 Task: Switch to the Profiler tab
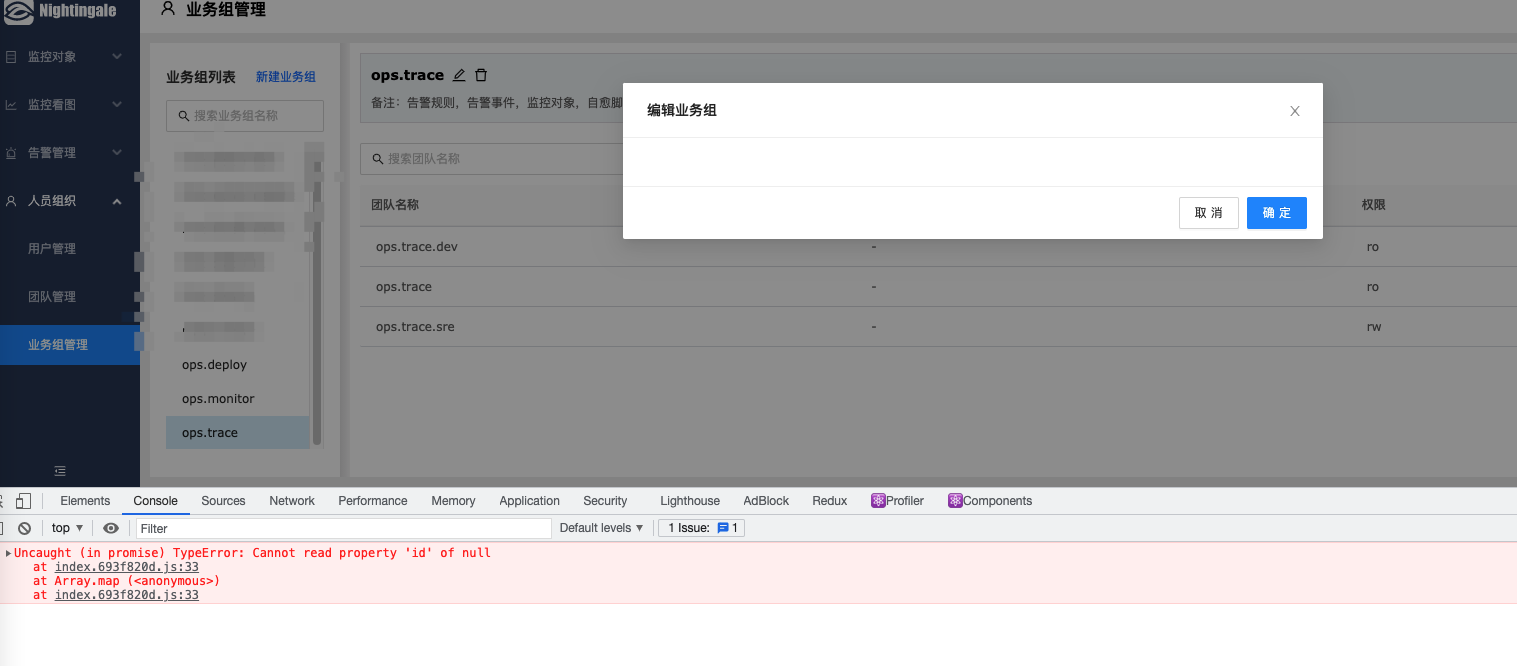[x=897, y=500]
